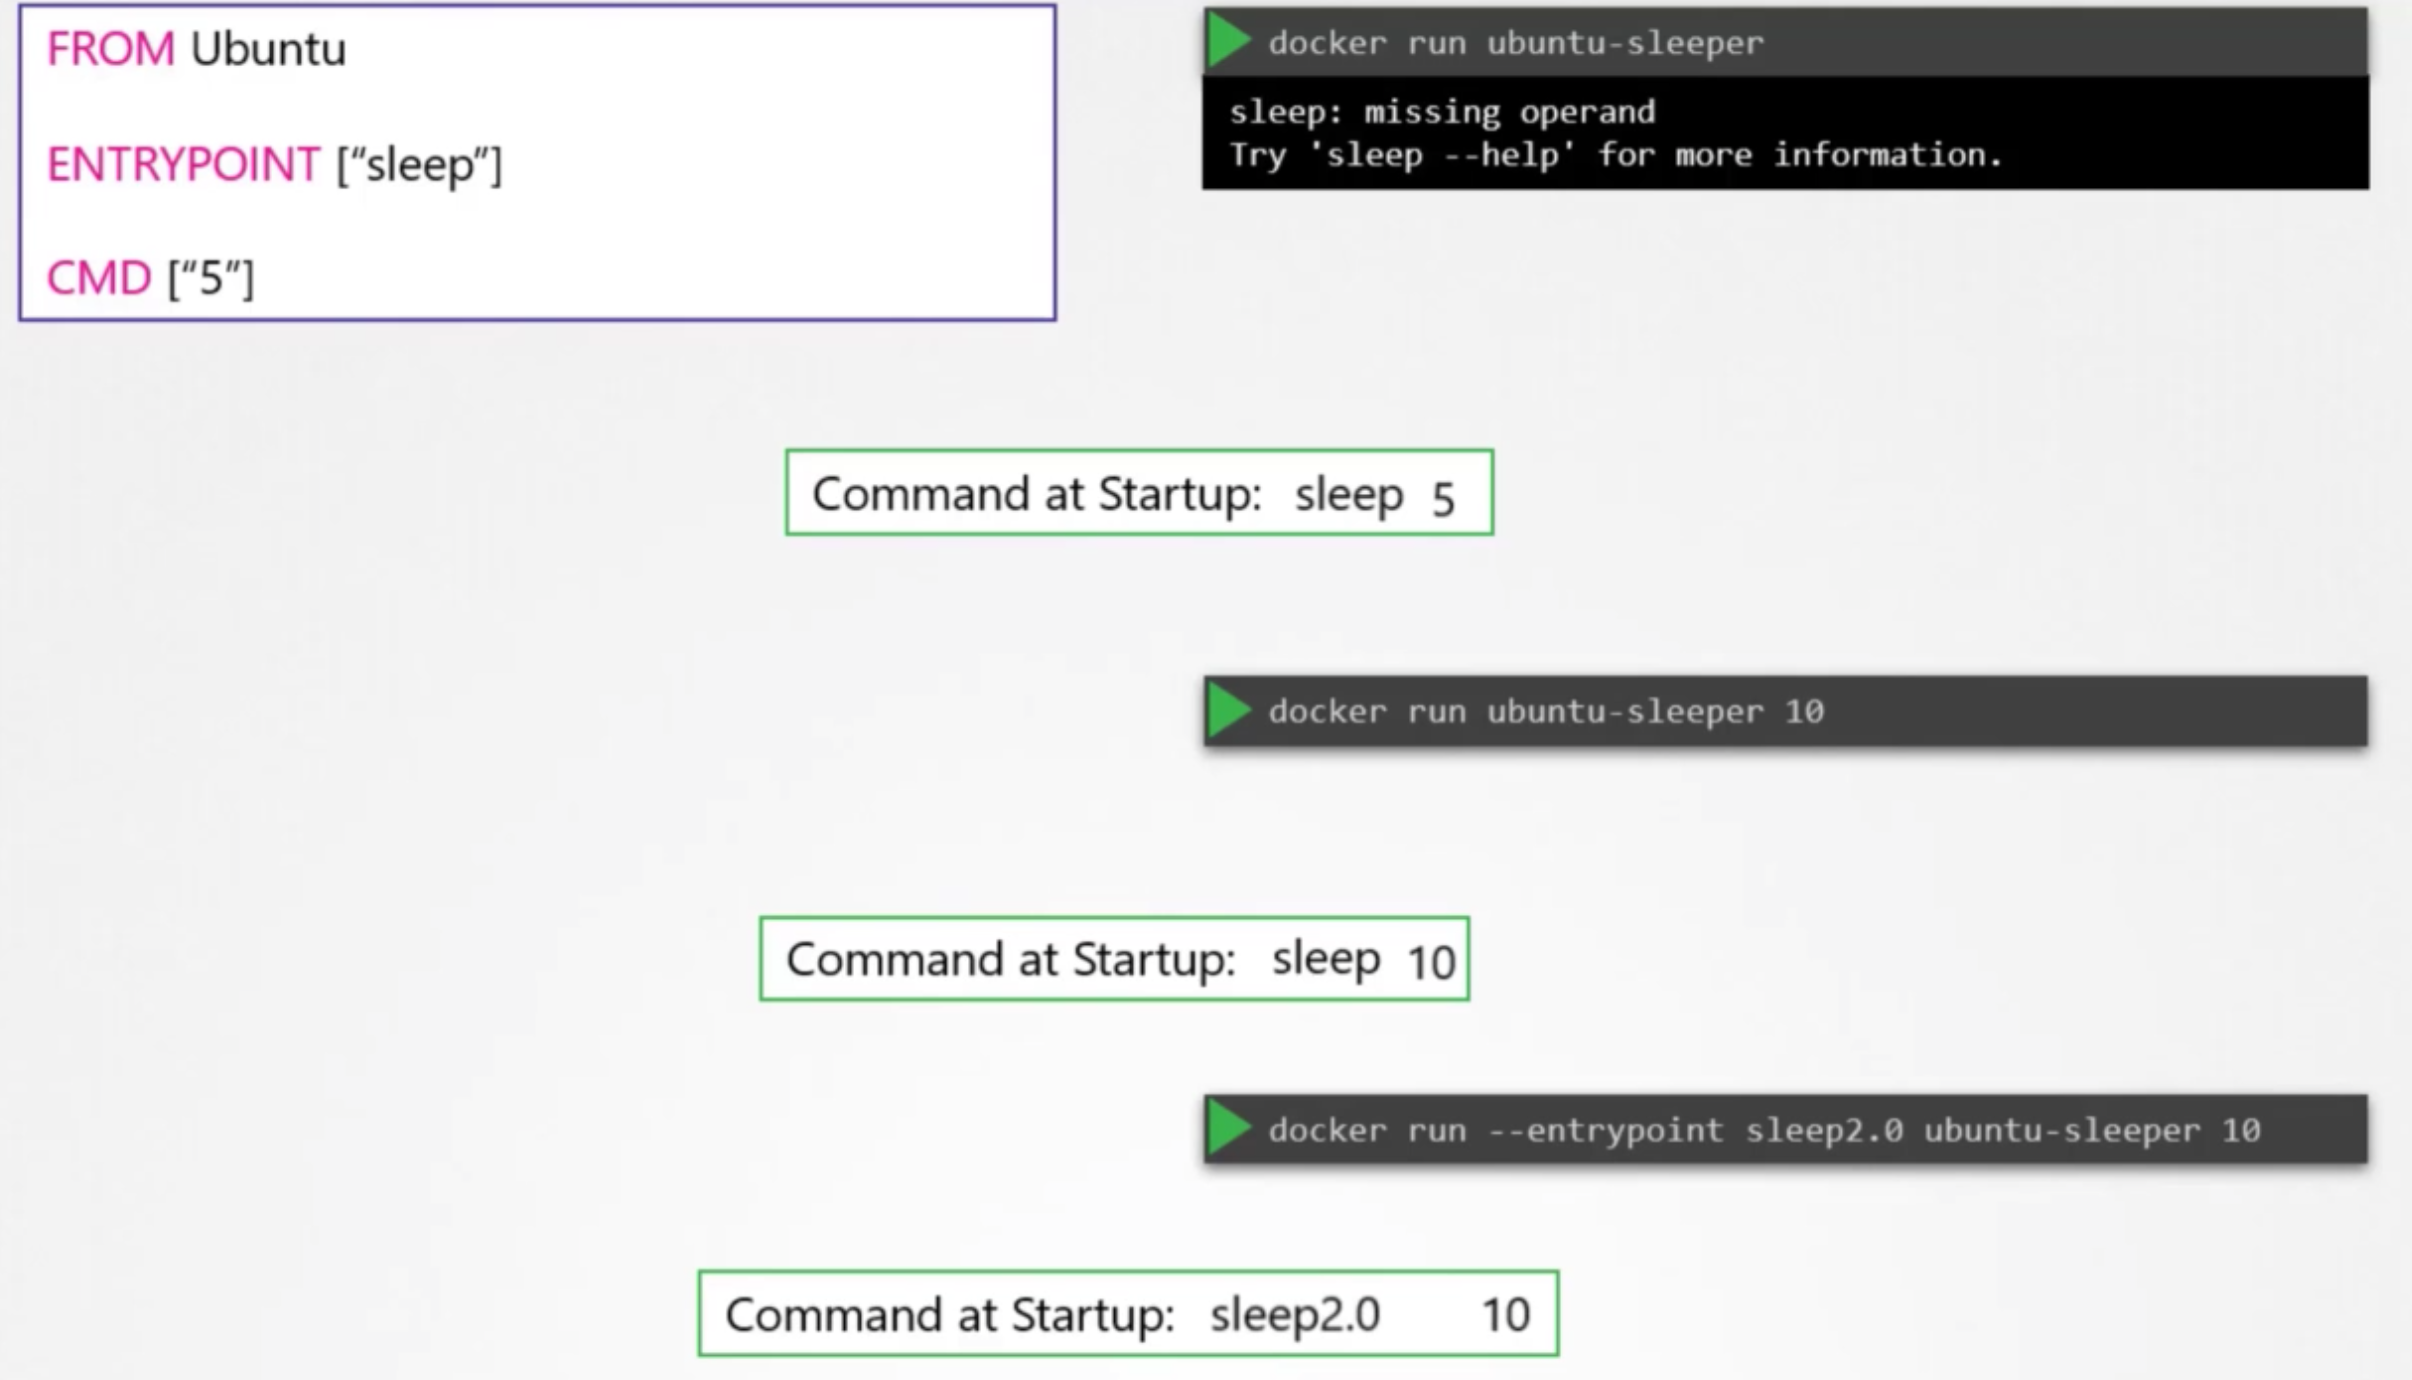This screenshot has height=1380, width=2412.
Task: Click '--entrypoint sleep2.0' in the docker command
Action: pyautogui.click(x=1695, y=1130)
